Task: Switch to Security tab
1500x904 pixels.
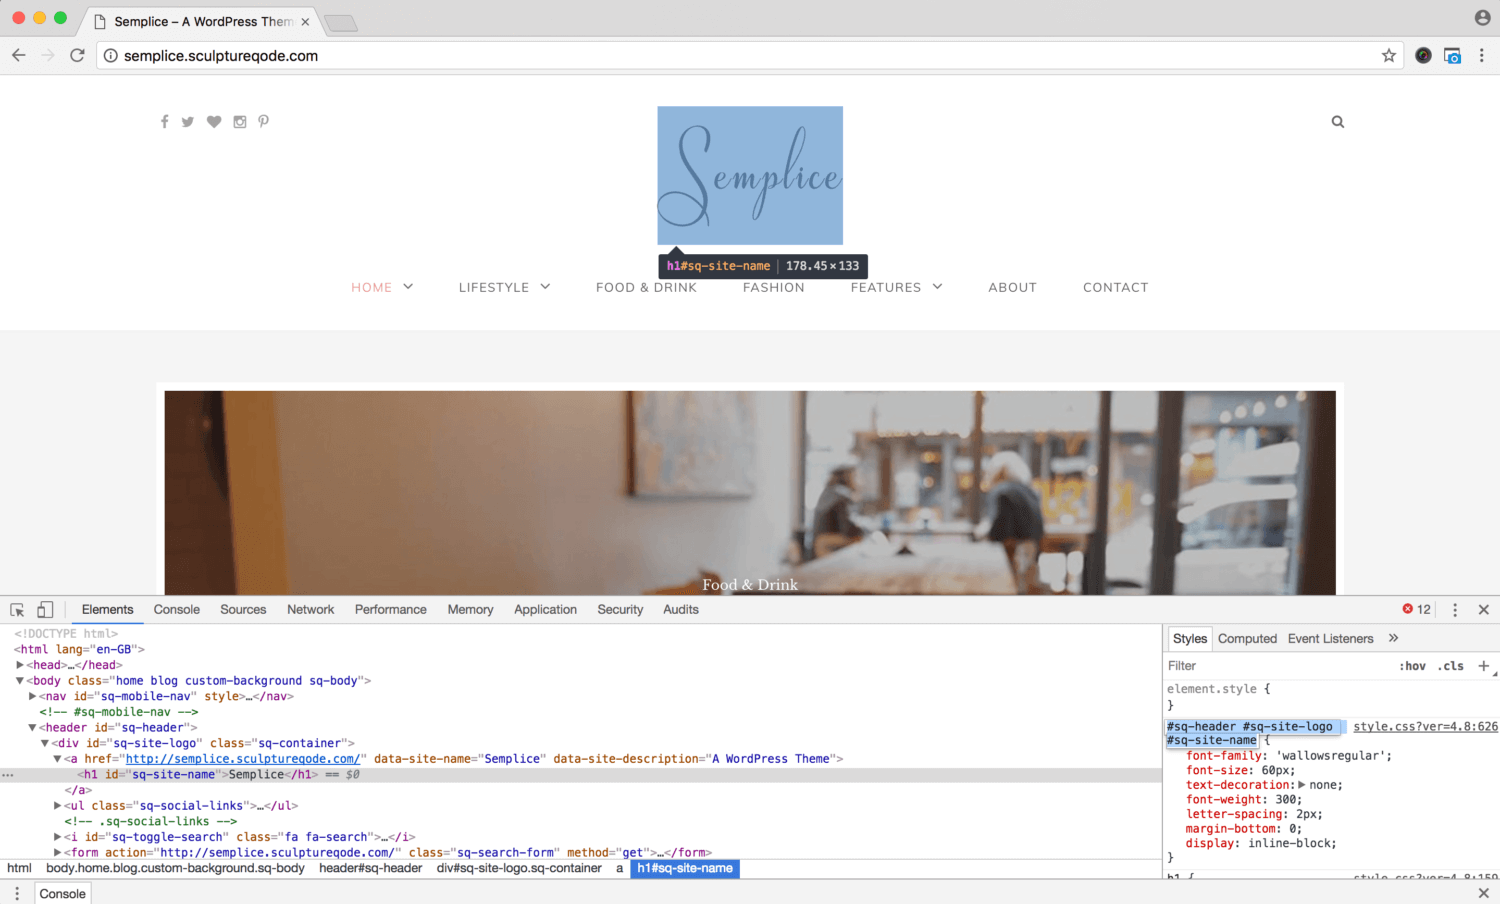Action: 620,610
